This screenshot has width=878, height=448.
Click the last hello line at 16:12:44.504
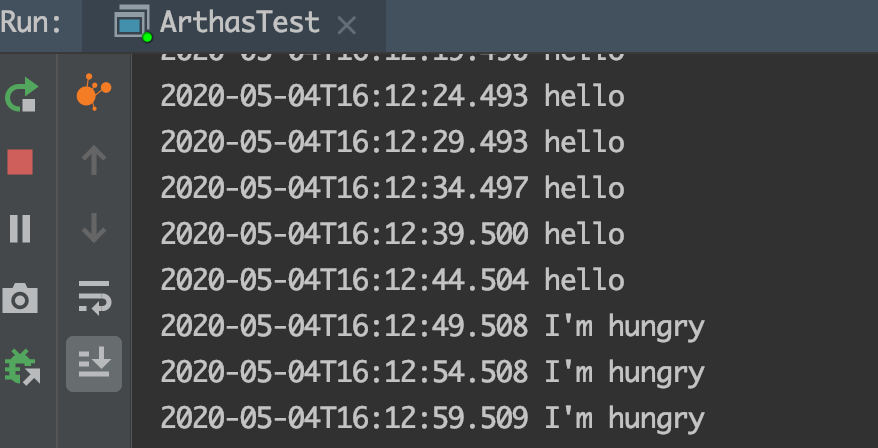(392, 281)
